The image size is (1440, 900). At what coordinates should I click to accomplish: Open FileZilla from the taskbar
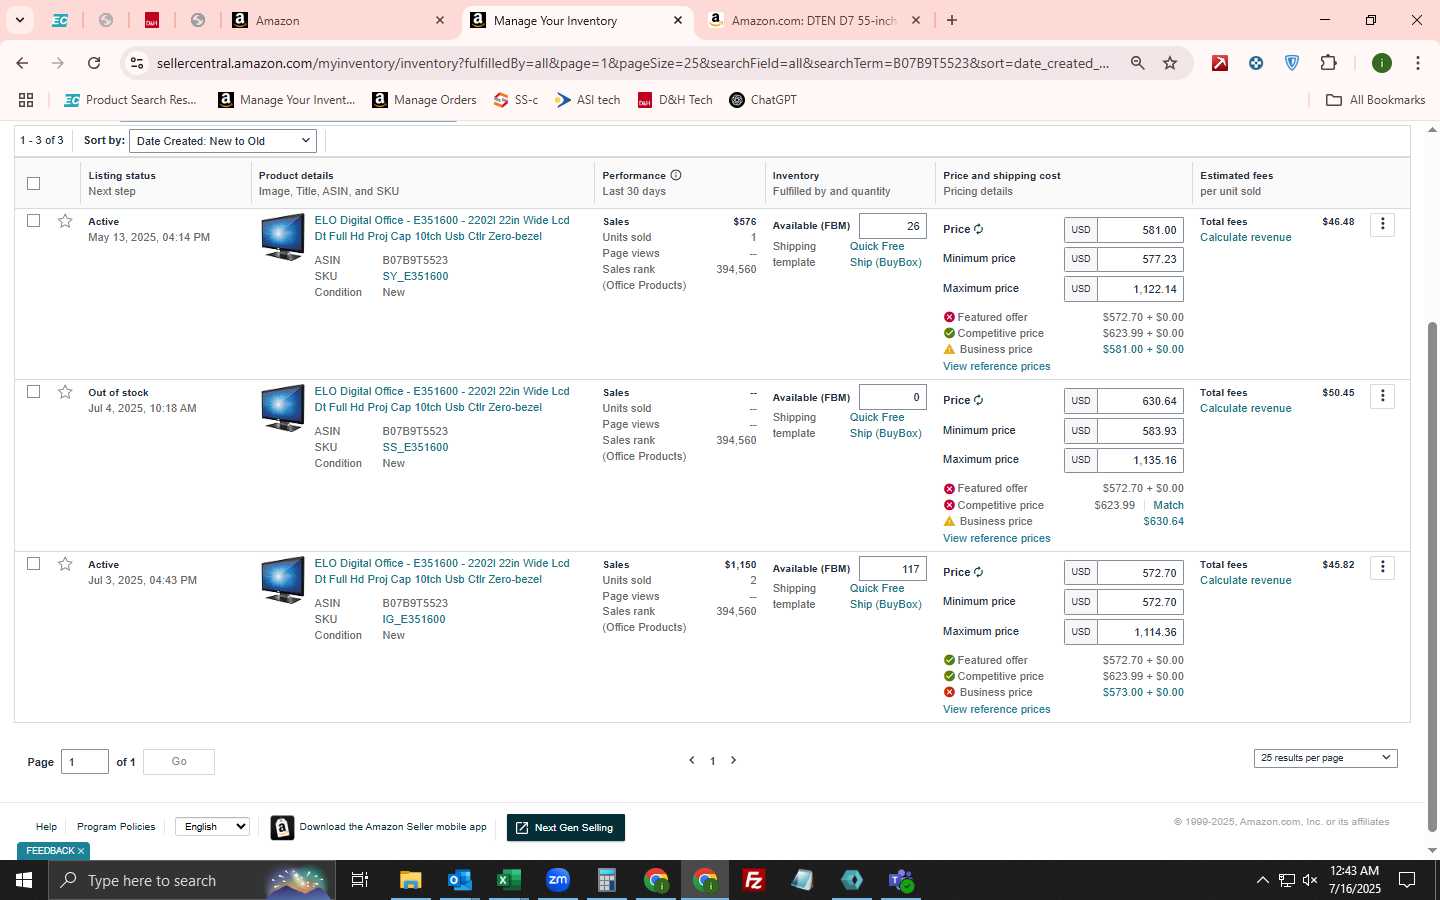[x=754, y=880]
